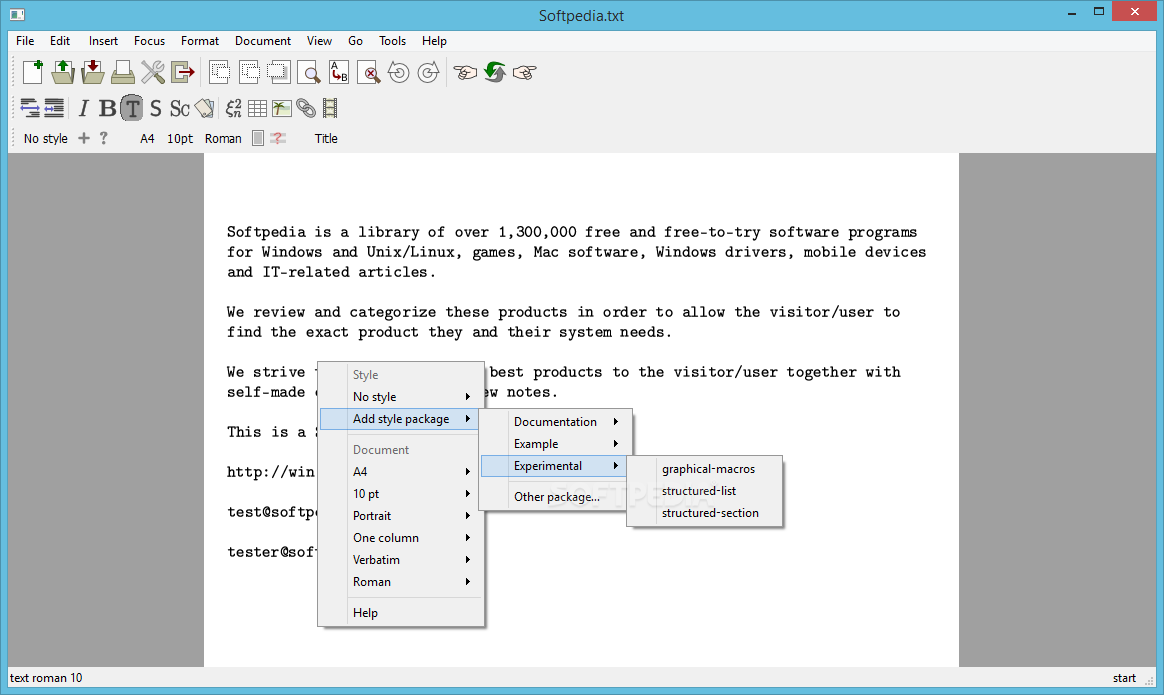Click Help in the popup menu

point(402,613)
